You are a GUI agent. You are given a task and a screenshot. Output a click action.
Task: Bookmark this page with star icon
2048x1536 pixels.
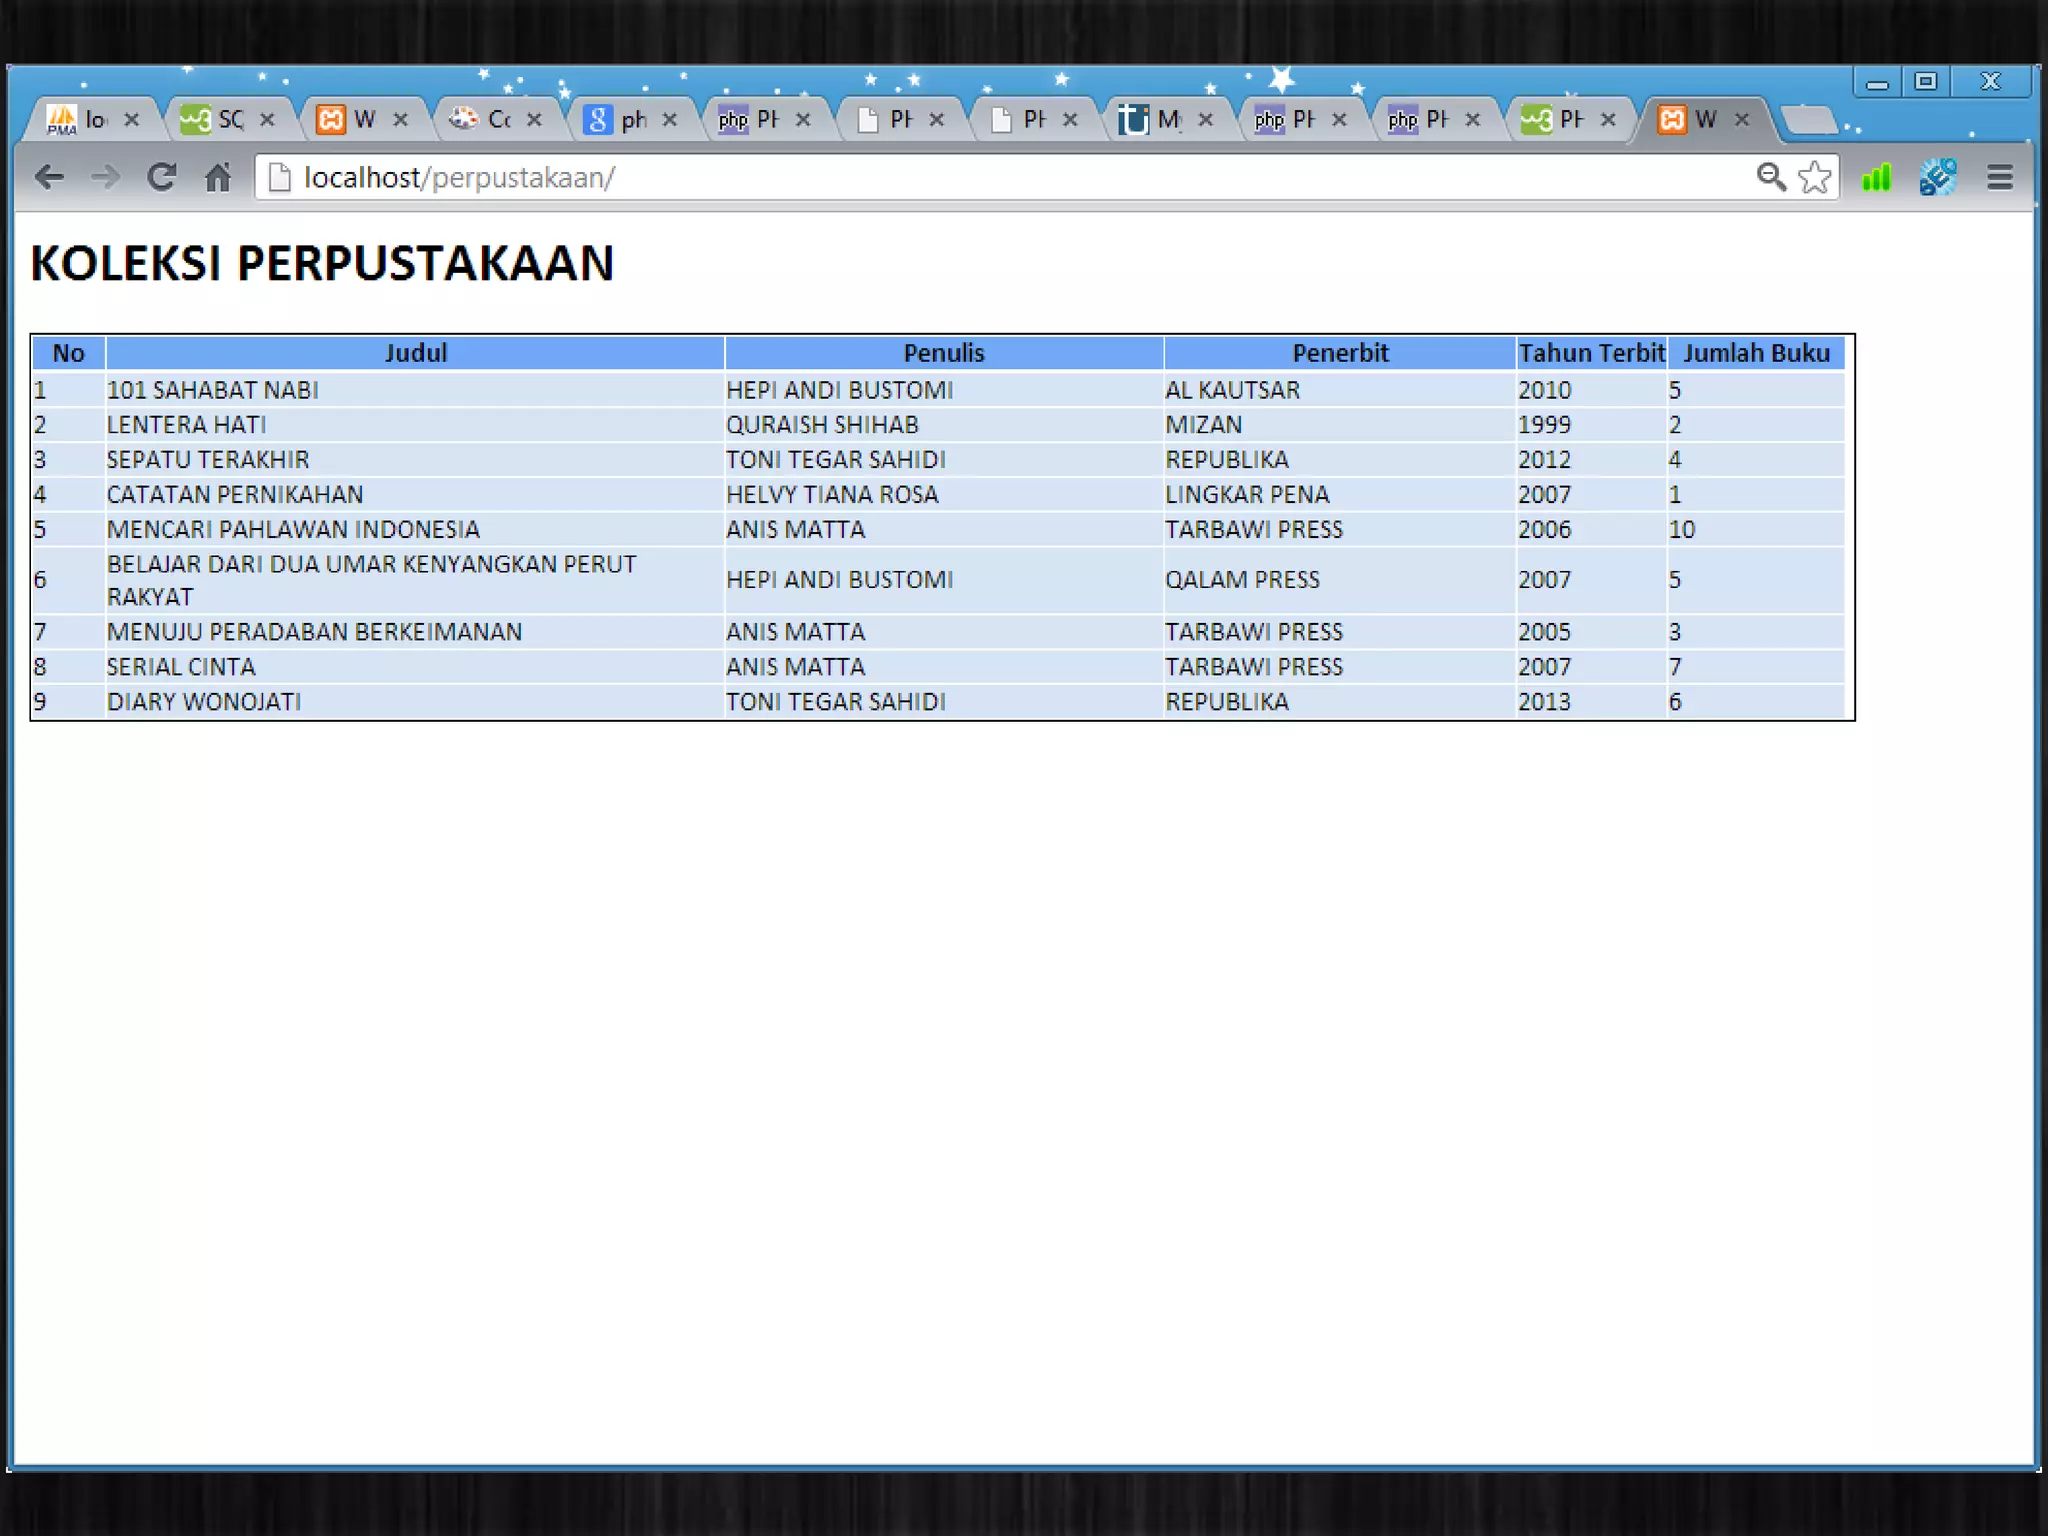[1814, 178]
